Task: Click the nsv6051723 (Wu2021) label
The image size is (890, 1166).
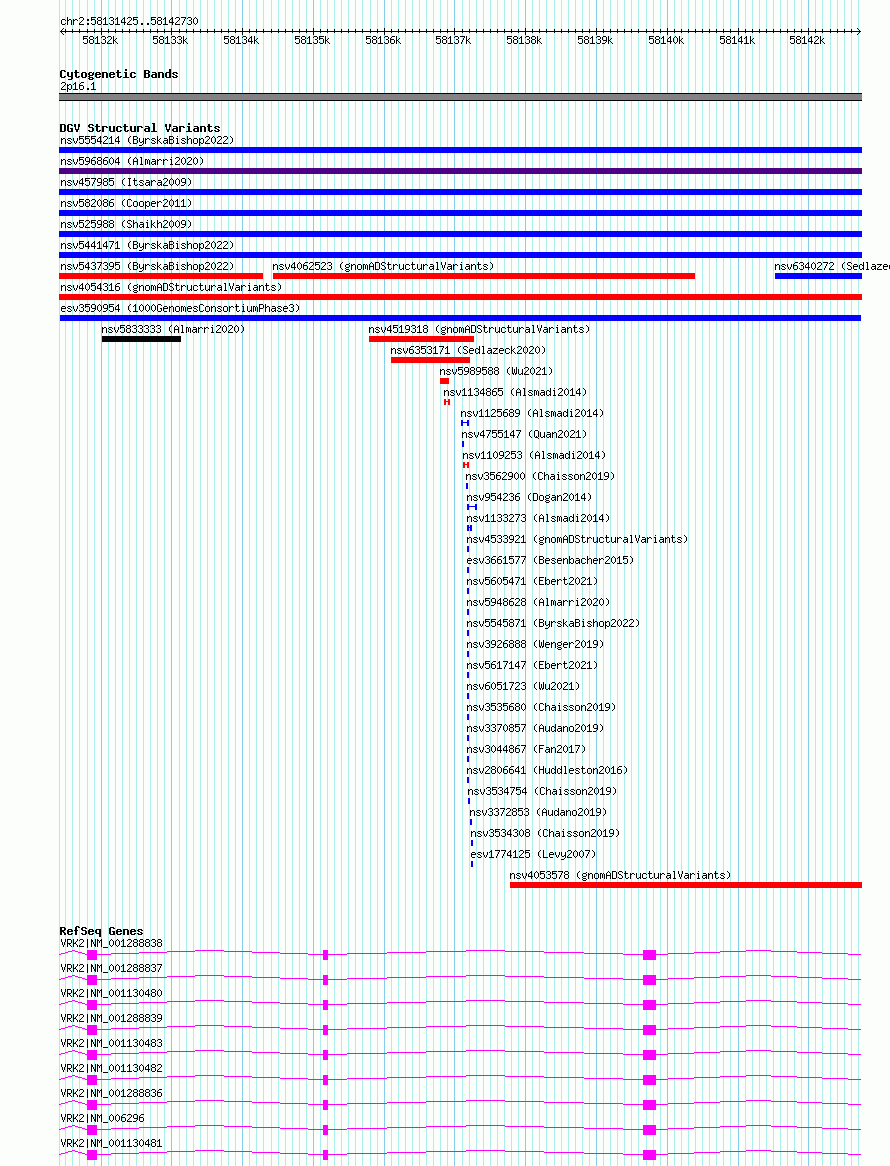Action: [523, 686]
